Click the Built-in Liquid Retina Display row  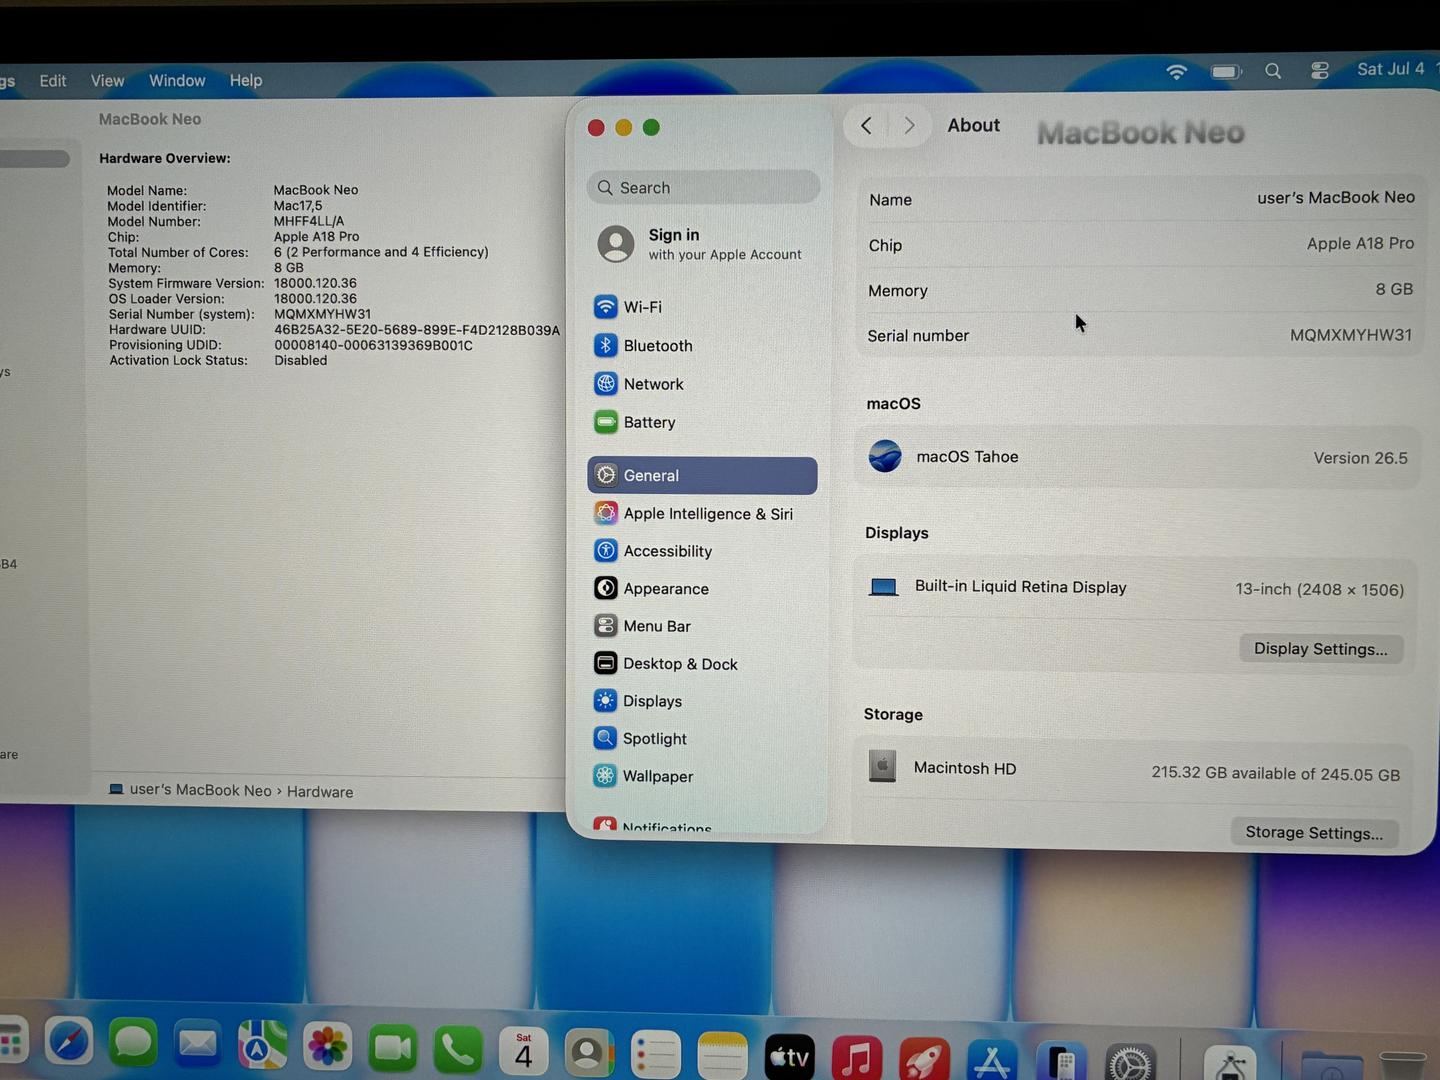pos(1135,588)
